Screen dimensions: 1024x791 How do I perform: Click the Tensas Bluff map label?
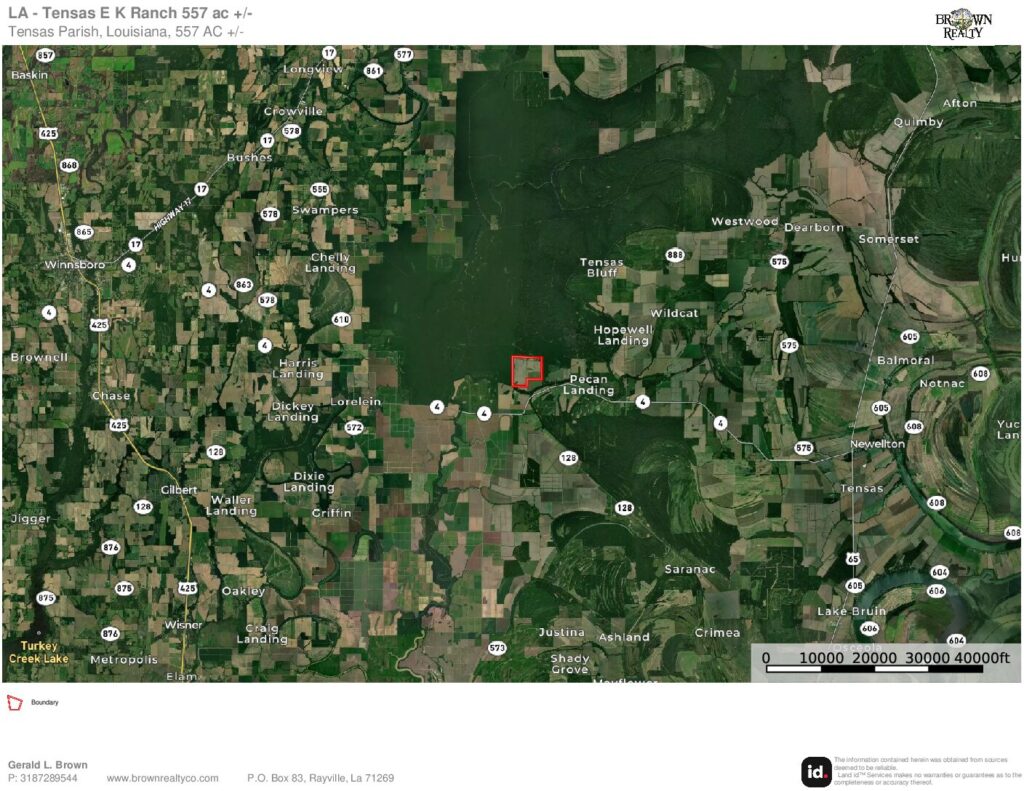[x=601, y=267]
